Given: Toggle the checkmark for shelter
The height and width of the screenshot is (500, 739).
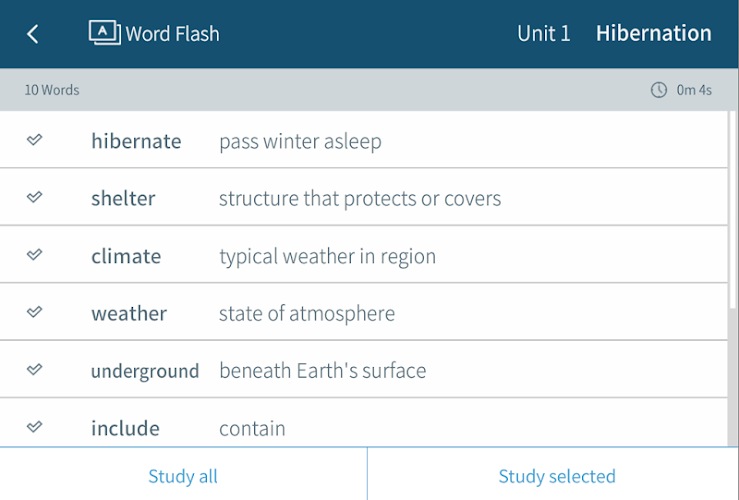Looking at the screenshot, I should [x=34, y=197].
